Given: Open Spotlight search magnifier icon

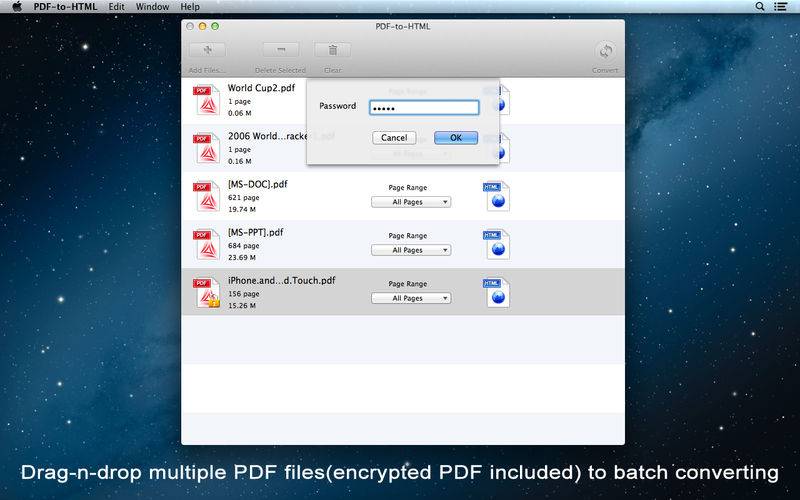Looking at the screenshot, I should pos(760,7).
